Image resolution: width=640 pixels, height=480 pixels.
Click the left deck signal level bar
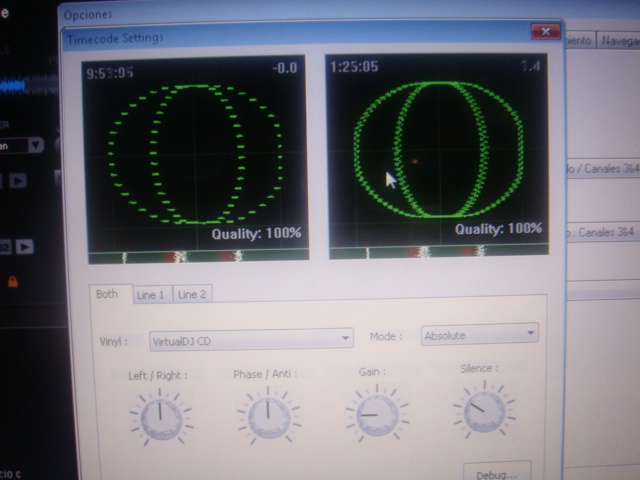tap(195, 257)
